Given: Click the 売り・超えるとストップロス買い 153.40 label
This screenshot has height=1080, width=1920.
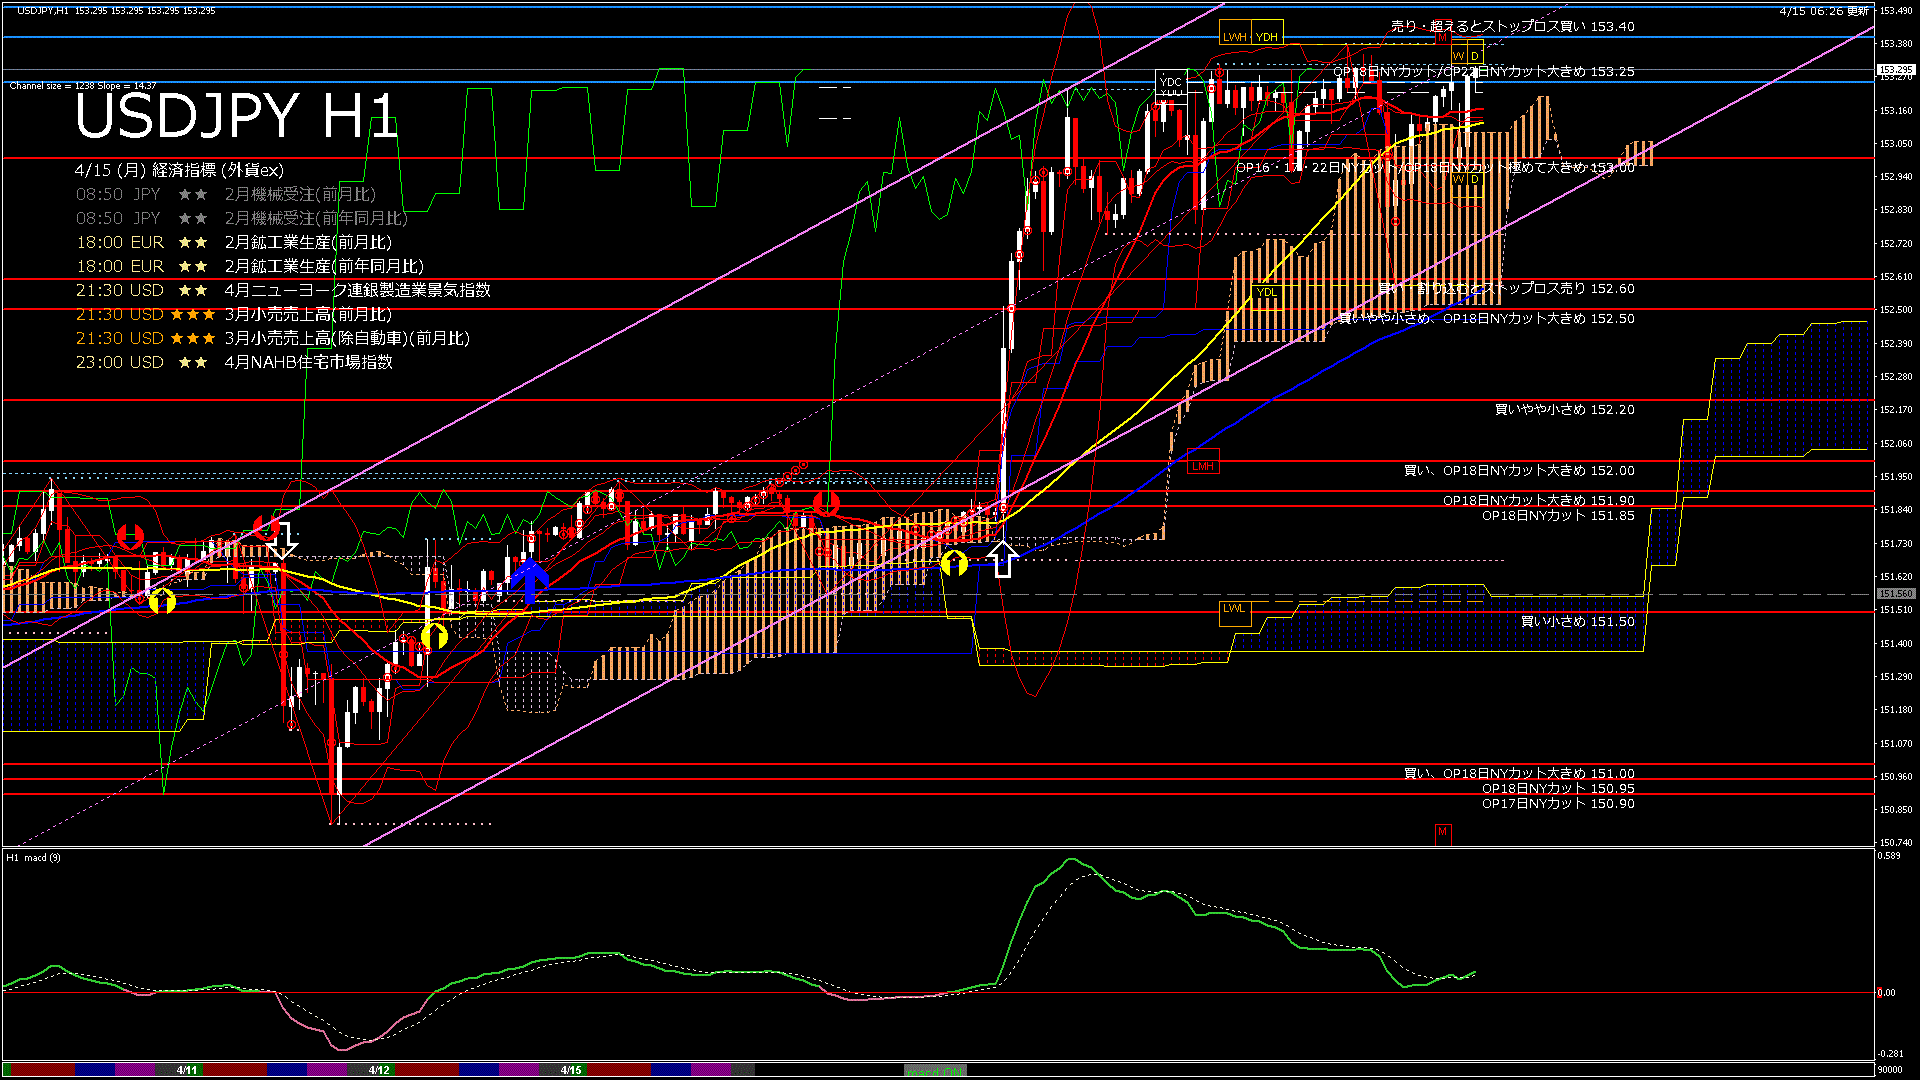Looking at the screenshot, I should tap(1512, 26).
